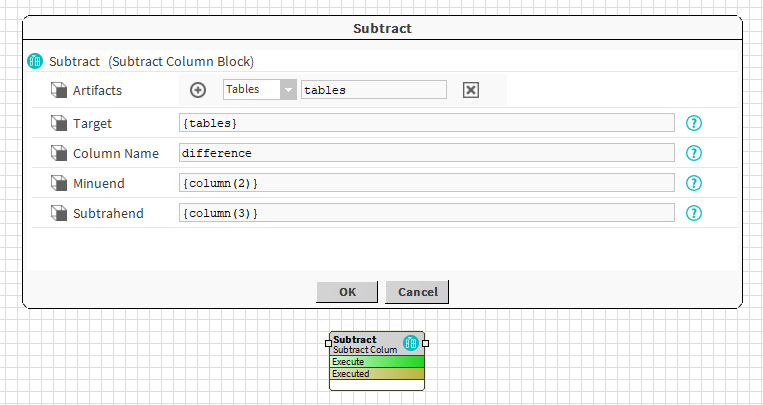Click the teal icon on Subtract node
Viewport: 763px width, 405px height.
pos(410,343)
